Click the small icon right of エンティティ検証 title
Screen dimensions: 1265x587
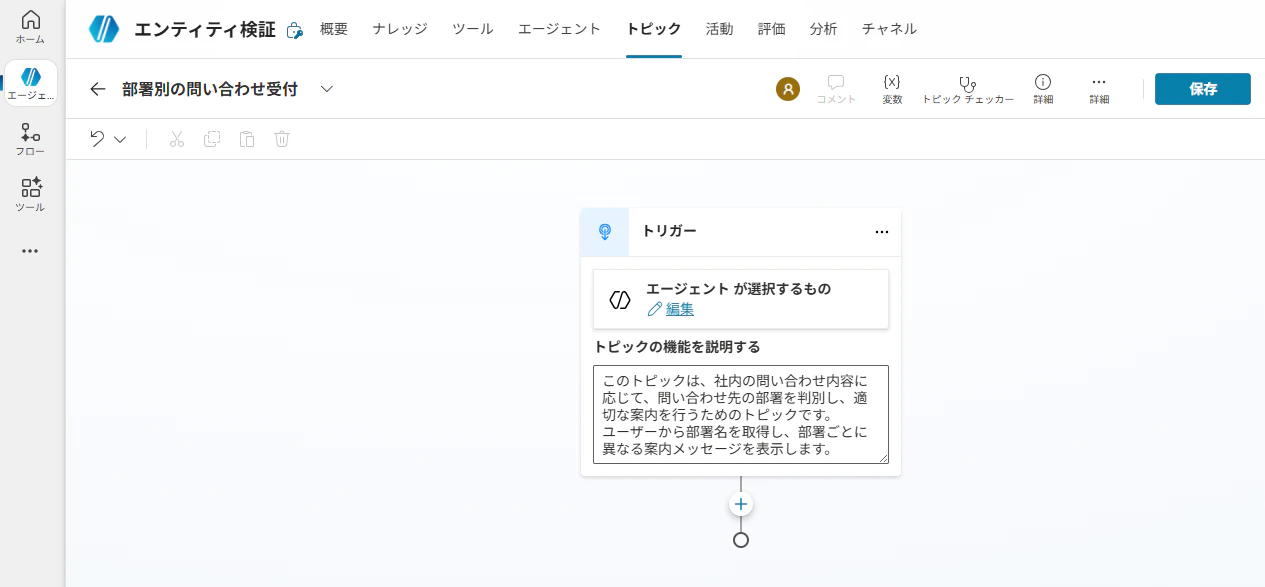[294, 30]
